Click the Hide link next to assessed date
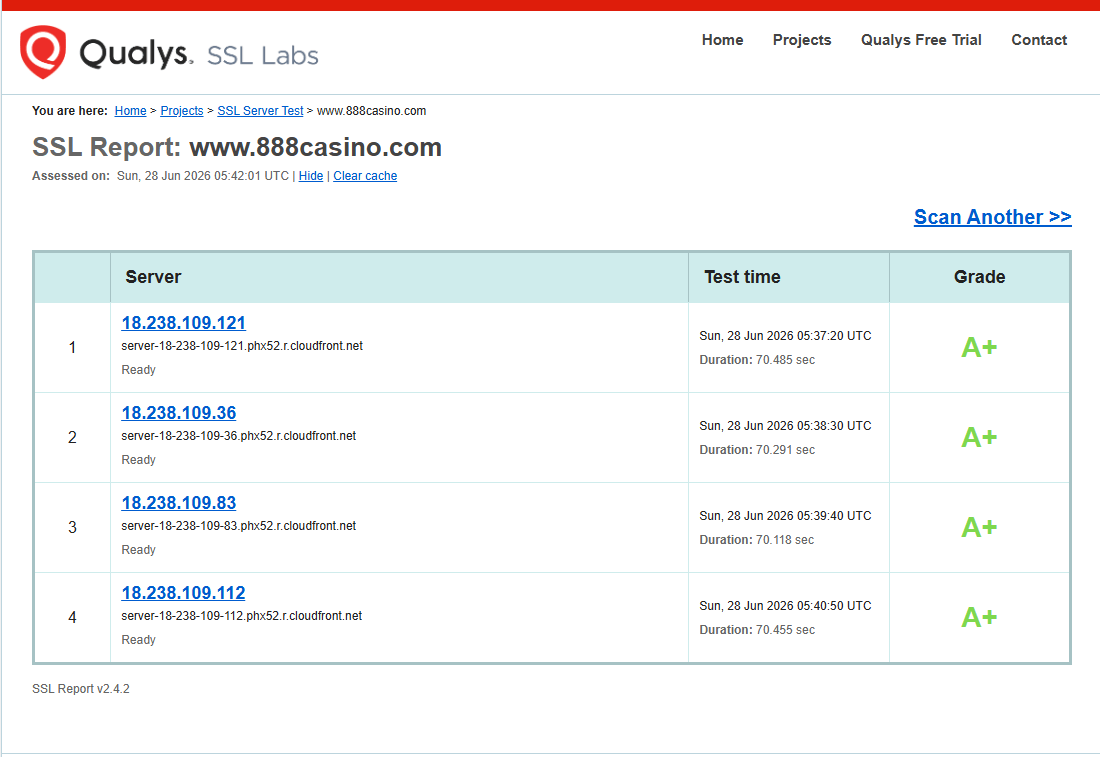 (311, 176)
